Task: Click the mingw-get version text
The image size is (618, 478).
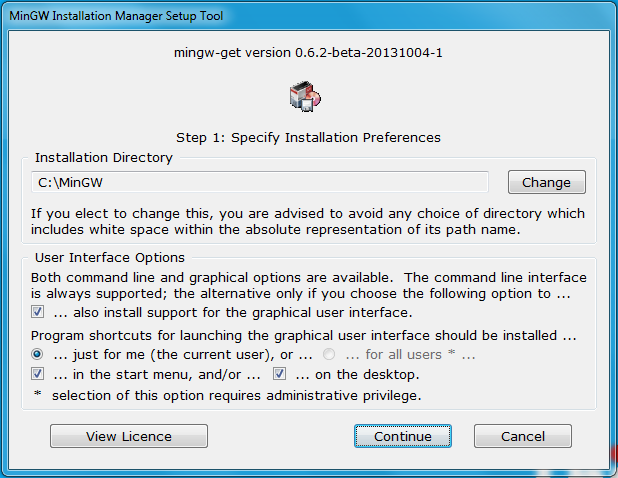Action: point(308,52)
